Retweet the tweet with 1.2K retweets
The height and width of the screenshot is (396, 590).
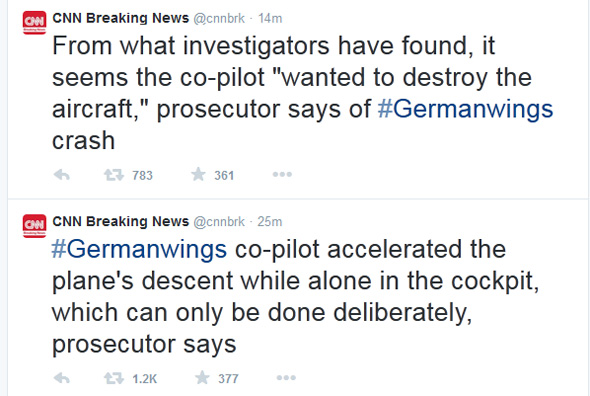114,378
